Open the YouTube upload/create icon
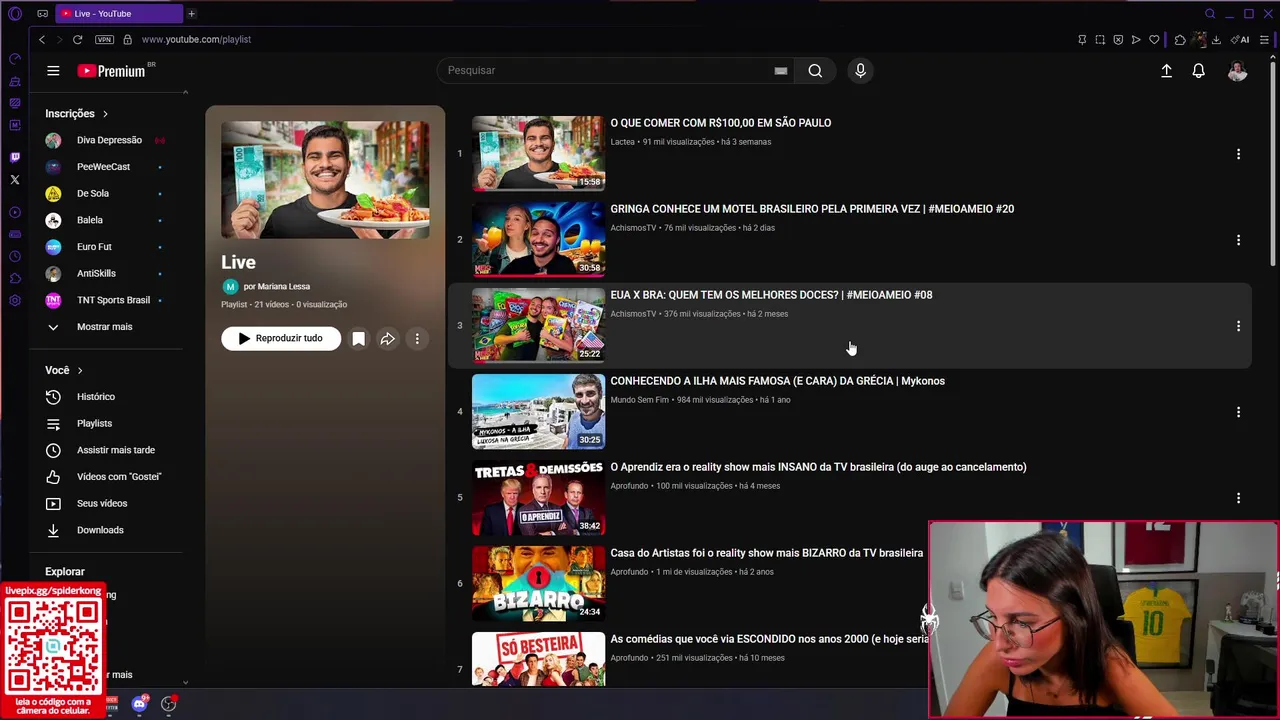The image size is (1280, 720). [x=1166, y=71]
